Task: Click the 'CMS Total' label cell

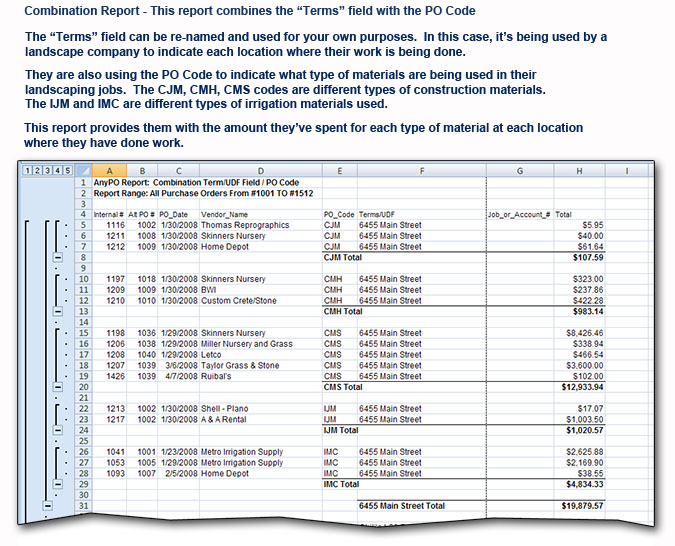Action: tap(343, 387)
